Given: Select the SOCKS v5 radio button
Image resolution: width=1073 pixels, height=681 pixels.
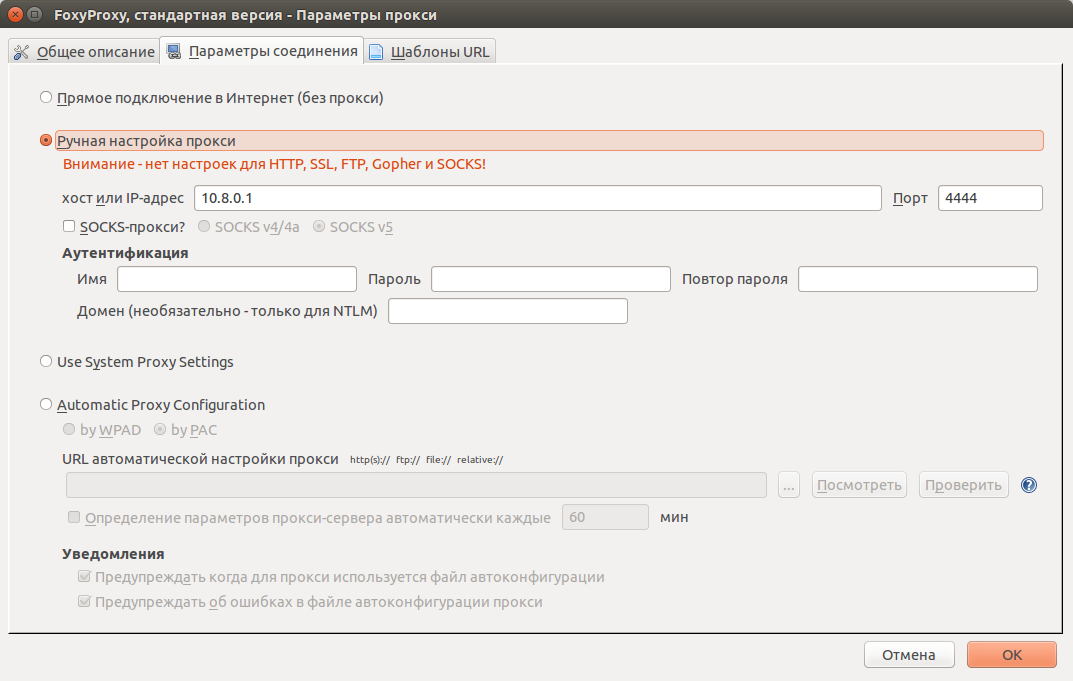Looking at the screenshot, I should pos(319,226).
